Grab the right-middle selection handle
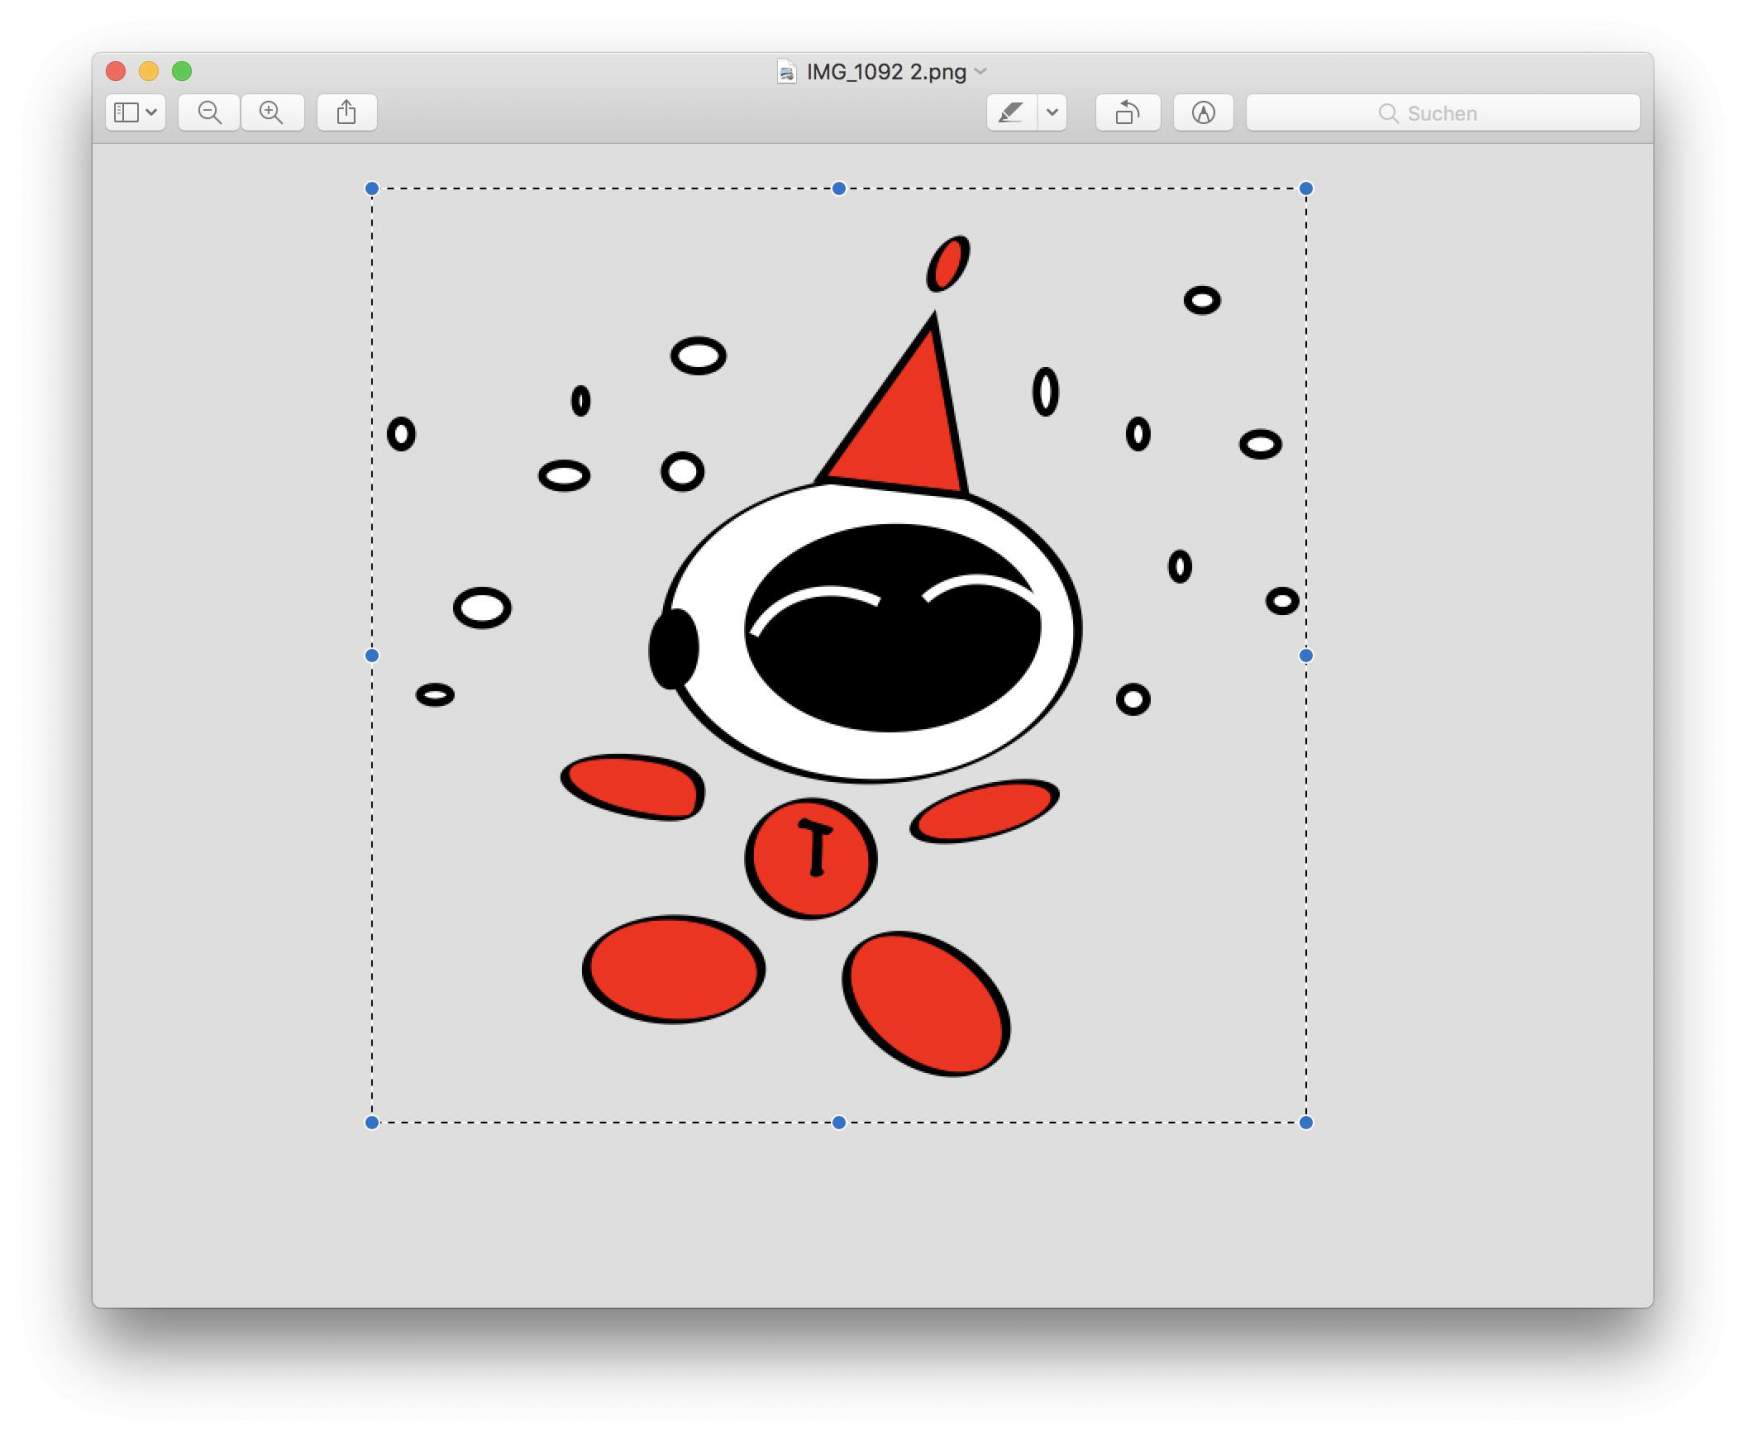 click(x=1306, y=655)
